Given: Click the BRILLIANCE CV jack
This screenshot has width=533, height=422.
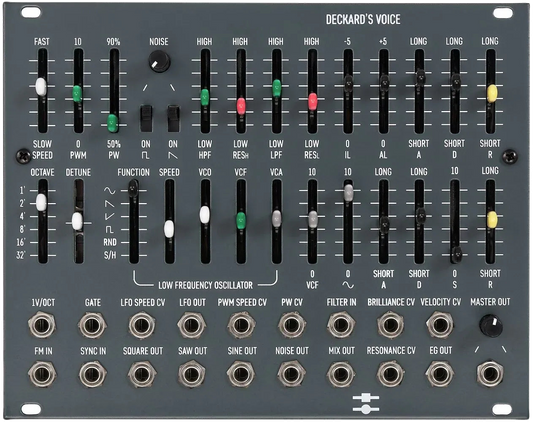Looking at the screenshot, I should (391, 325).
